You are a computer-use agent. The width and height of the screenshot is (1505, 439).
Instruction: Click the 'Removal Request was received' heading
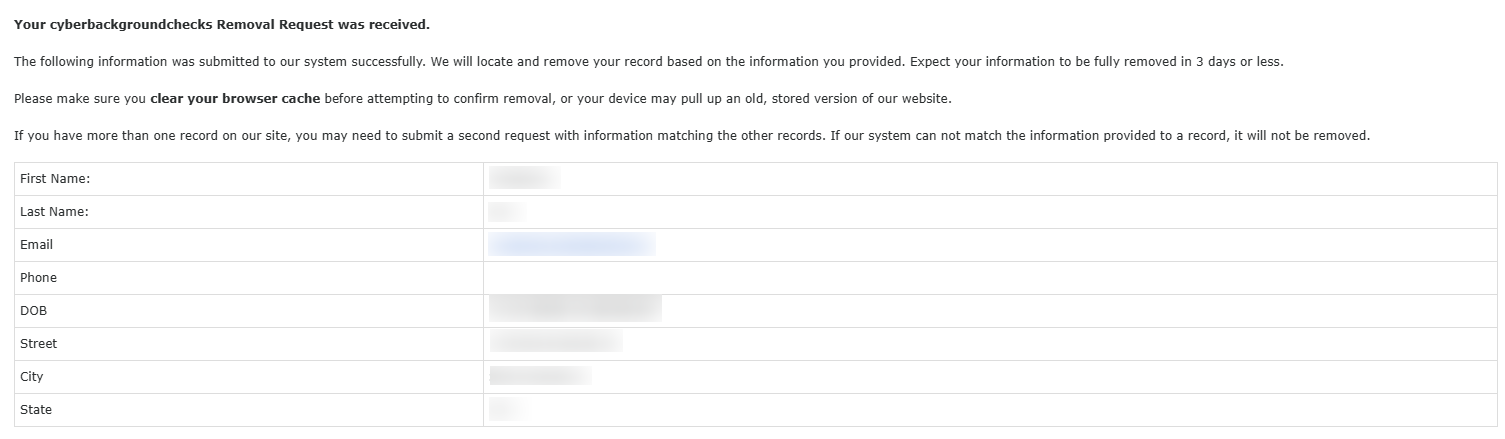coord(222,24)
